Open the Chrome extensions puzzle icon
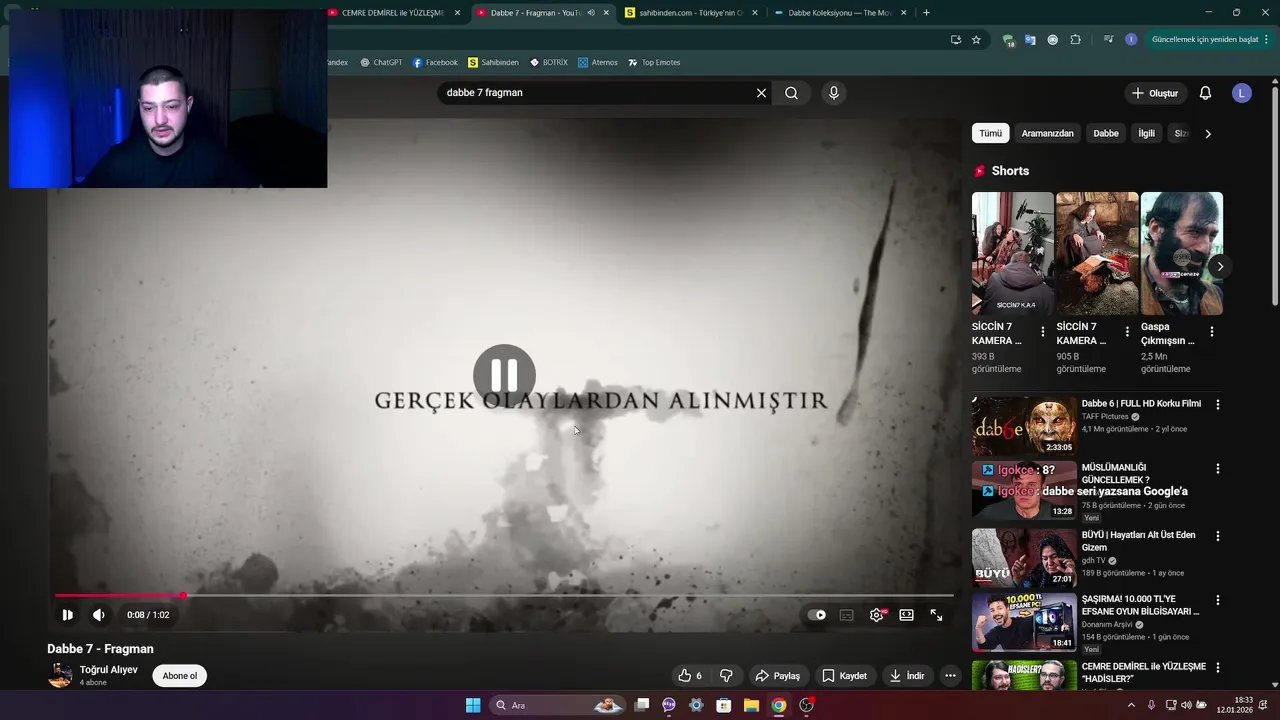The height and width of the screenshot is (720, 1280). (1076, 40)
